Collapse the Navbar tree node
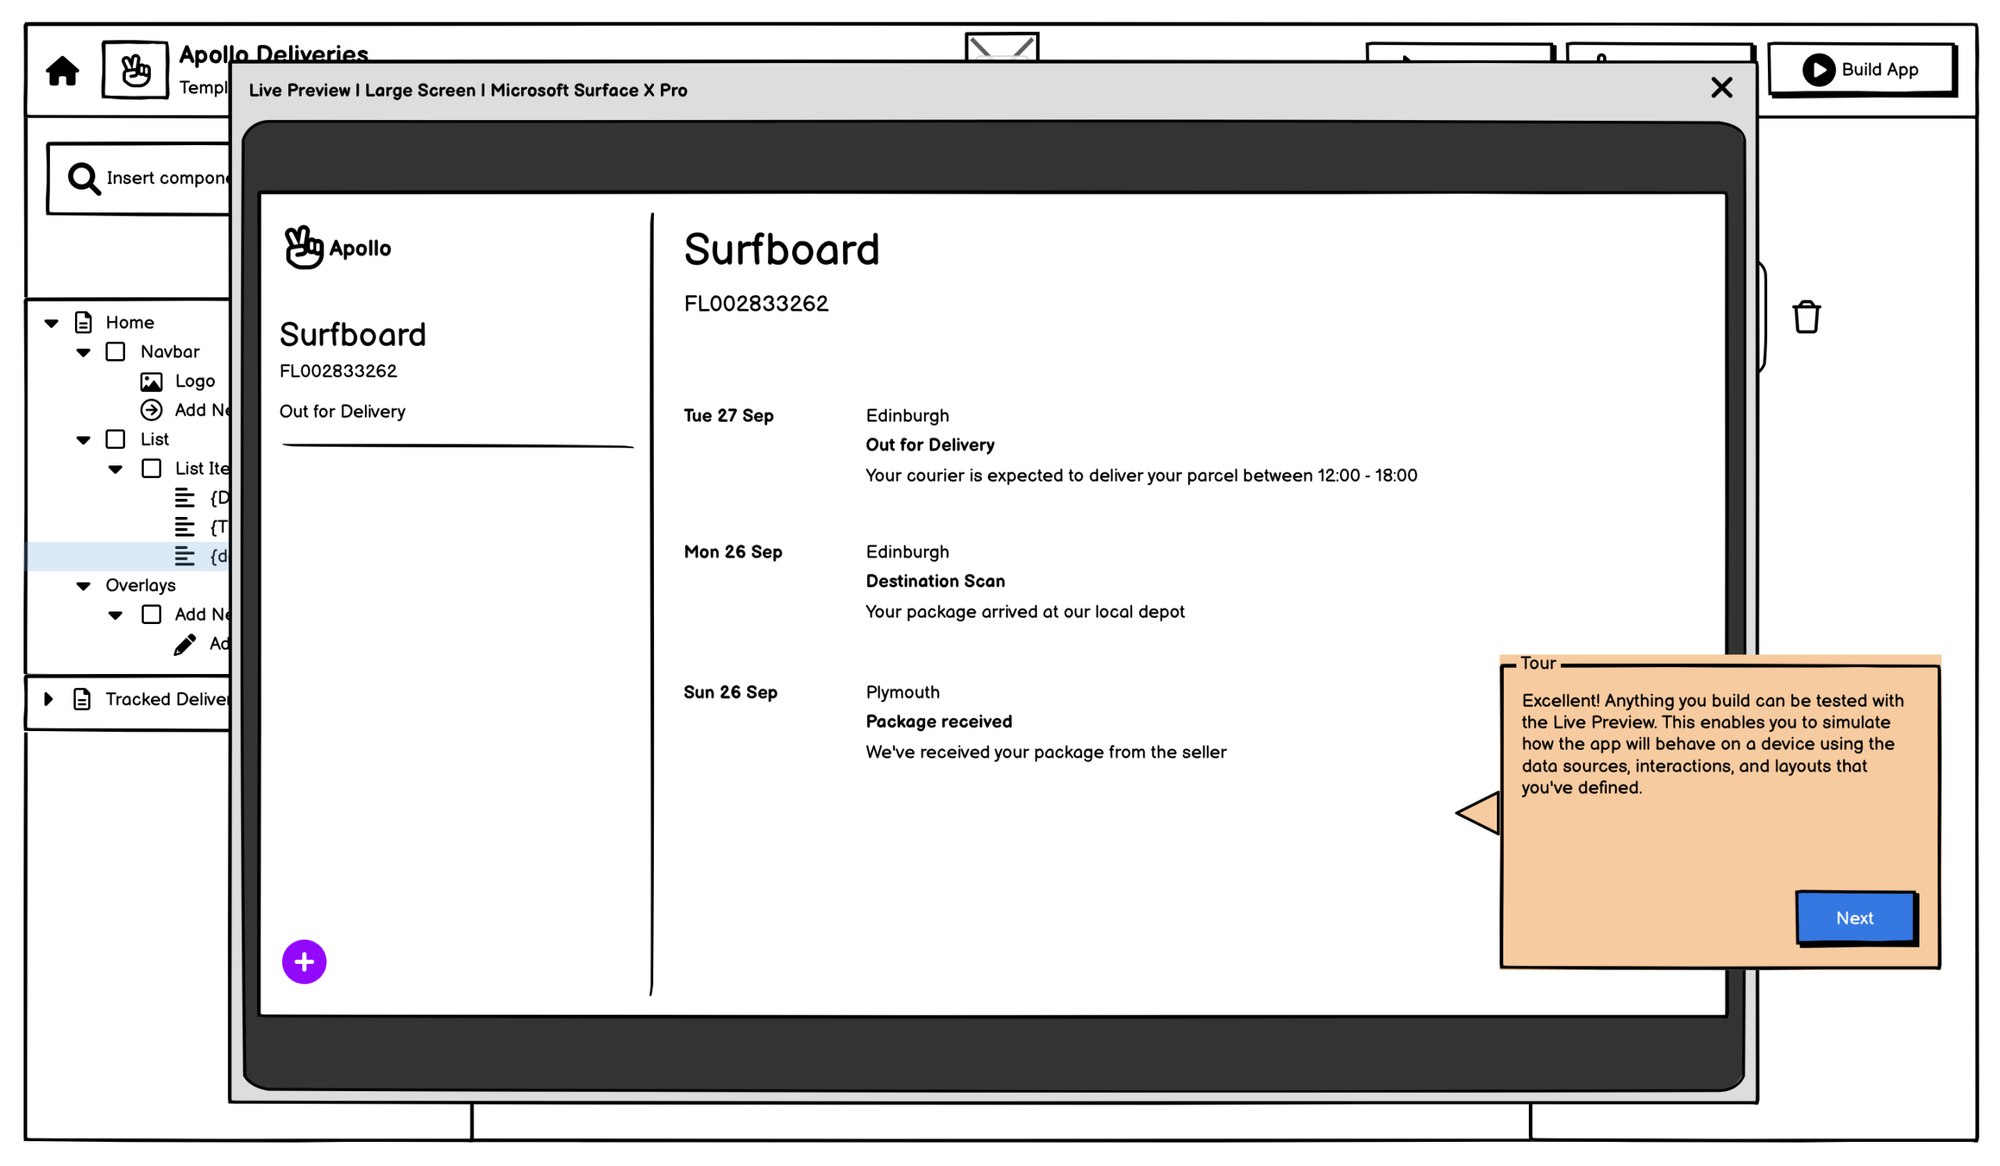The width and height of the screenshot is (2000, 1166). pos(83,352)
